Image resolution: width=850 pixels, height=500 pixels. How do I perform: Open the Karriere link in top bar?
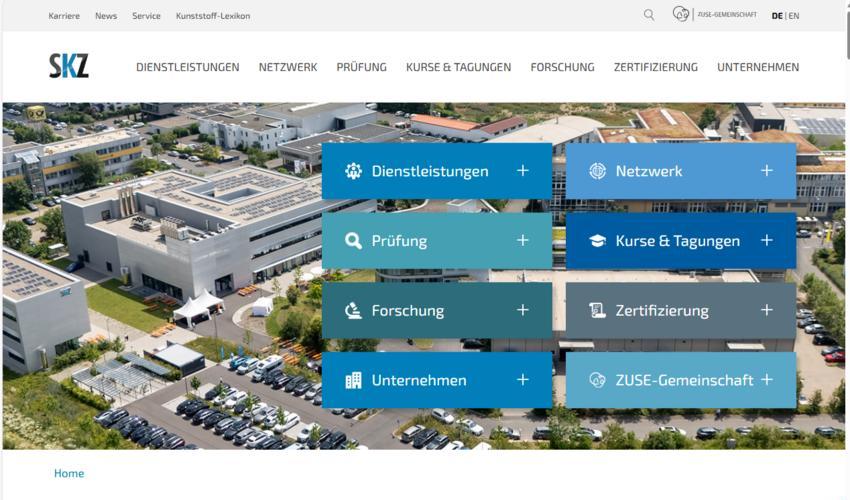coord(64,16)
